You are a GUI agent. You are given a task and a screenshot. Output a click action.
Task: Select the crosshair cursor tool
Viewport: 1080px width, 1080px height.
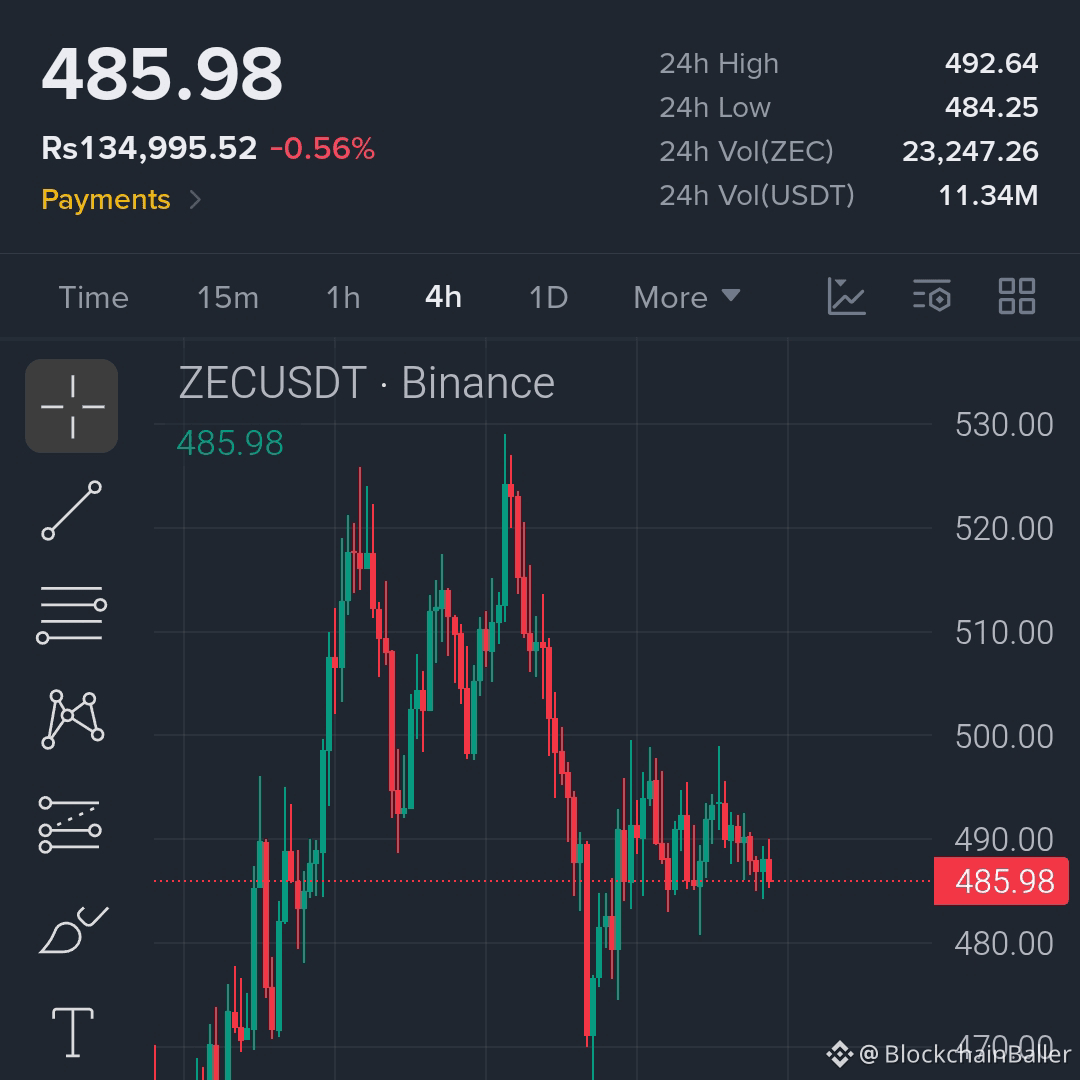pos(72,406)
